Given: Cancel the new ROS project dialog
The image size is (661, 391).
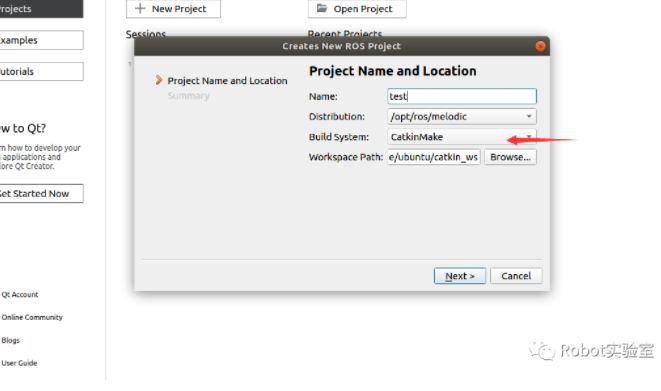Looking at the screenshot, I should click(x=516, y=276).
